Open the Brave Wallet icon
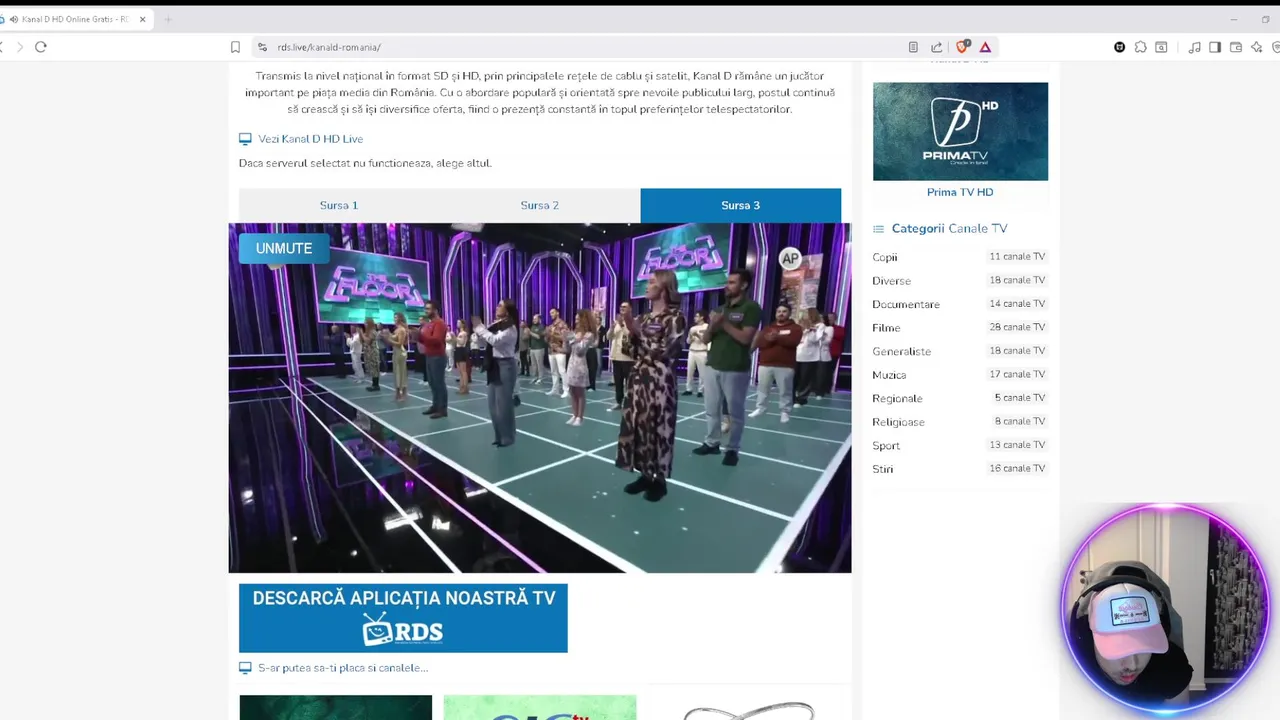The height and width of the screenshot is (720, 1280). click(1236, 47)
